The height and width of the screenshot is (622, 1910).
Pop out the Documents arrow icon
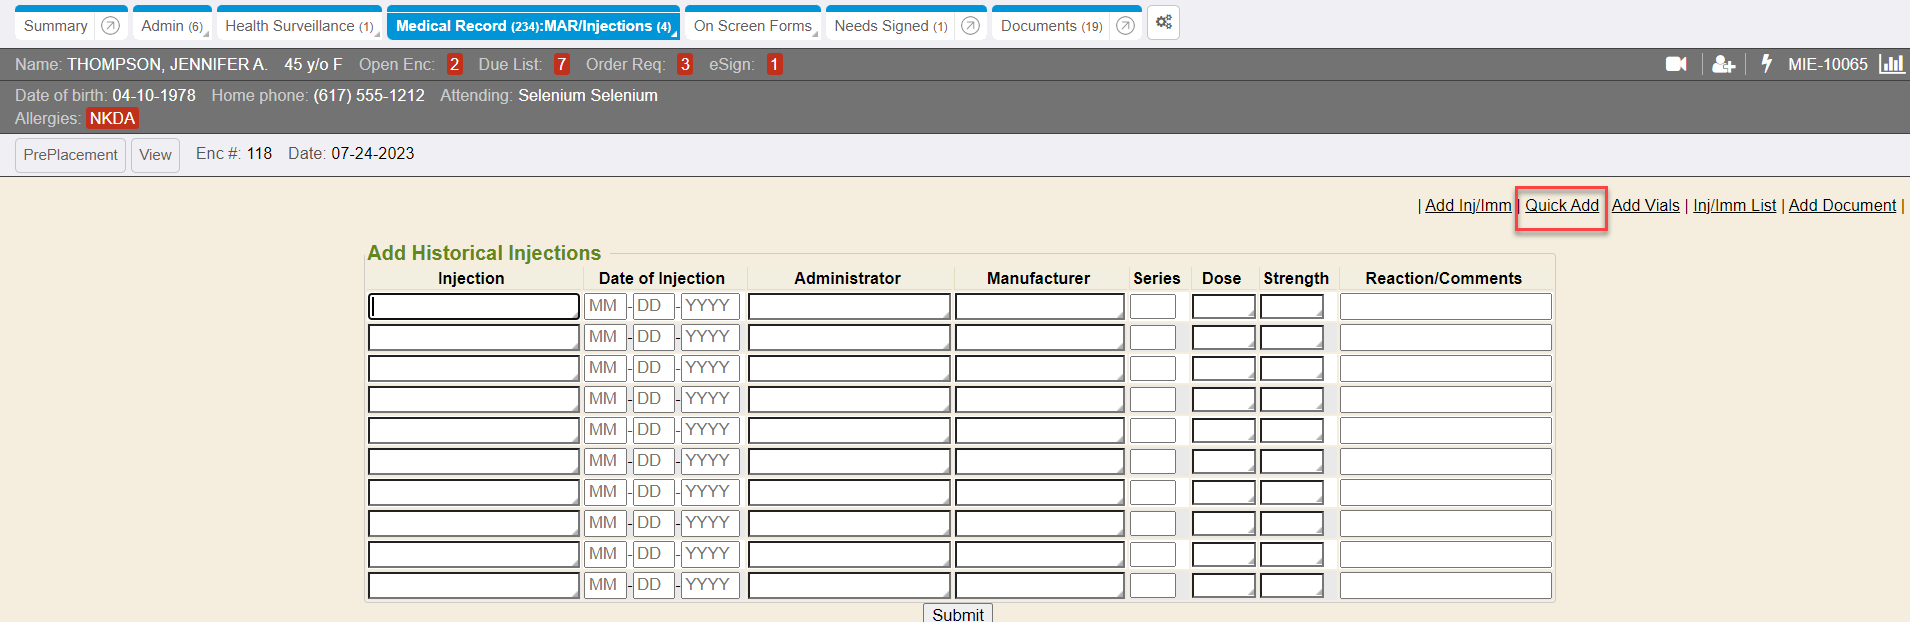[x=1125, y=26]
